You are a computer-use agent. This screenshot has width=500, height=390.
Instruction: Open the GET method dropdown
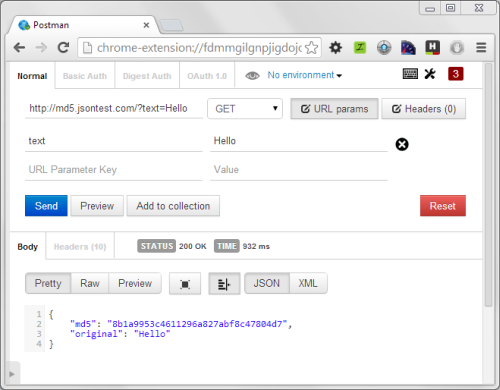245,109
